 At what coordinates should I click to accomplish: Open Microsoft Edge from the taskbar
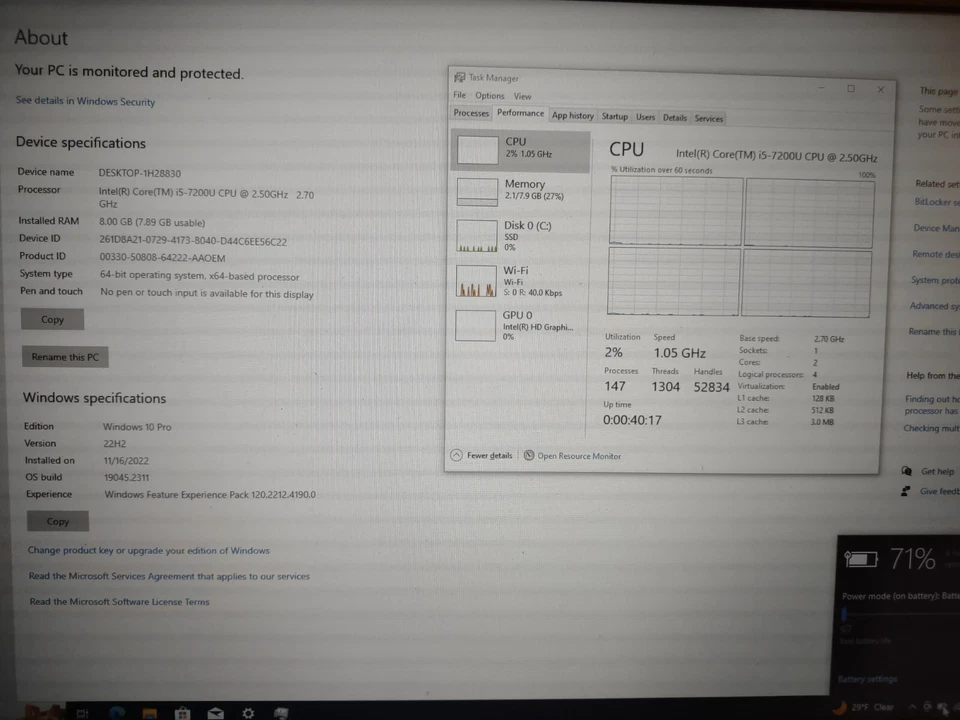coord(116,713)
